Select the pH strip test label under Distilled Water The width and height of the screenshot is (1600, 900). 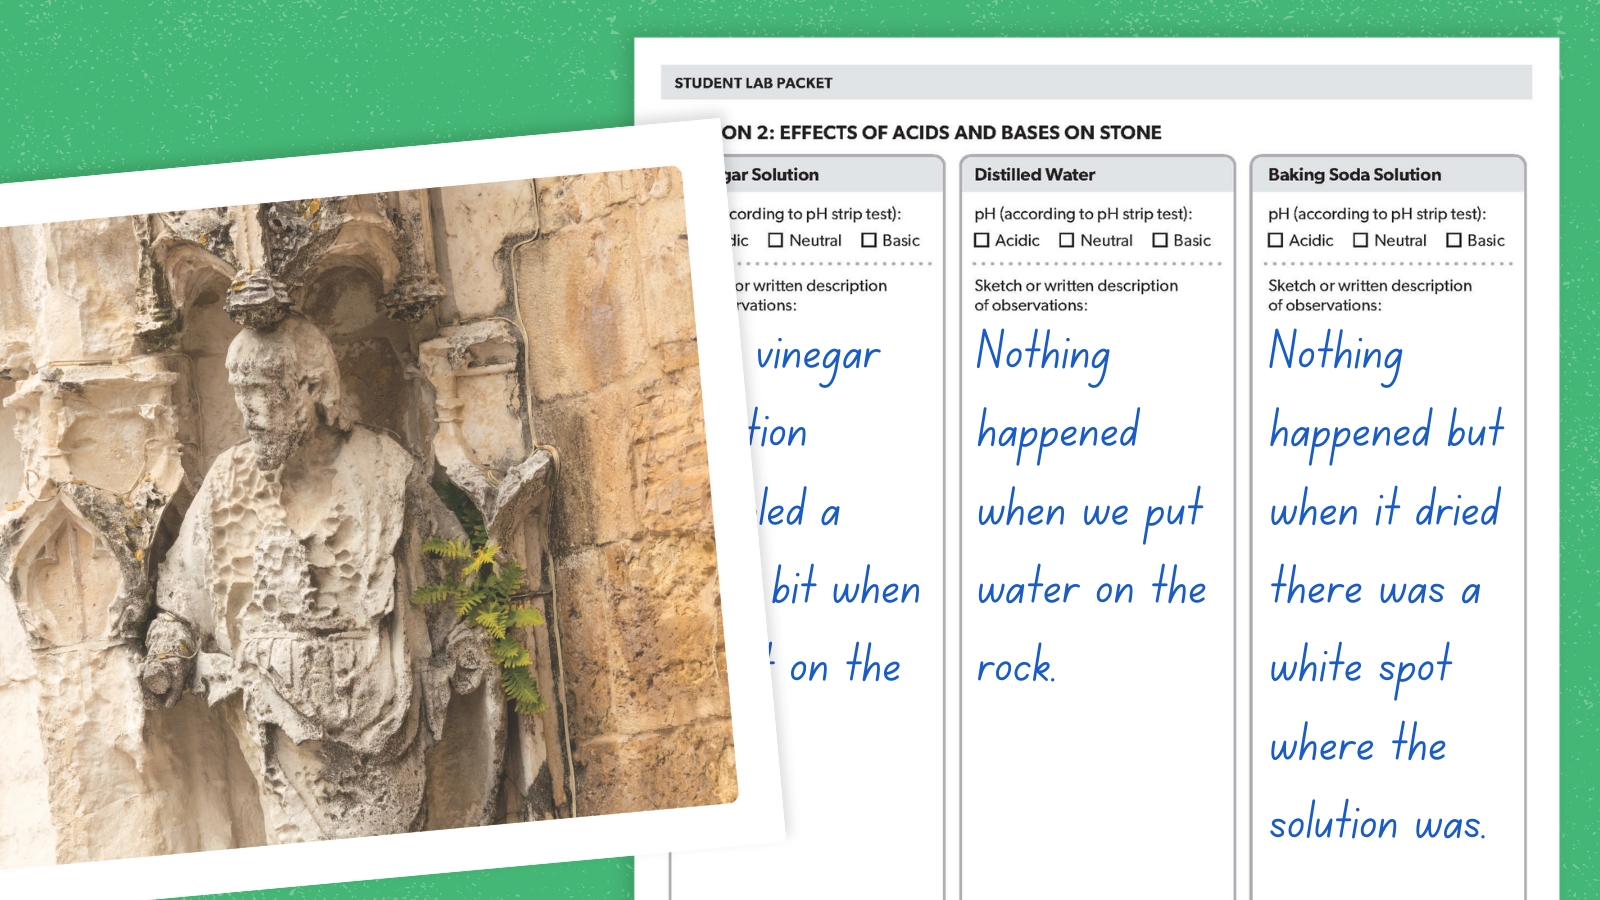coord(1083,214)
